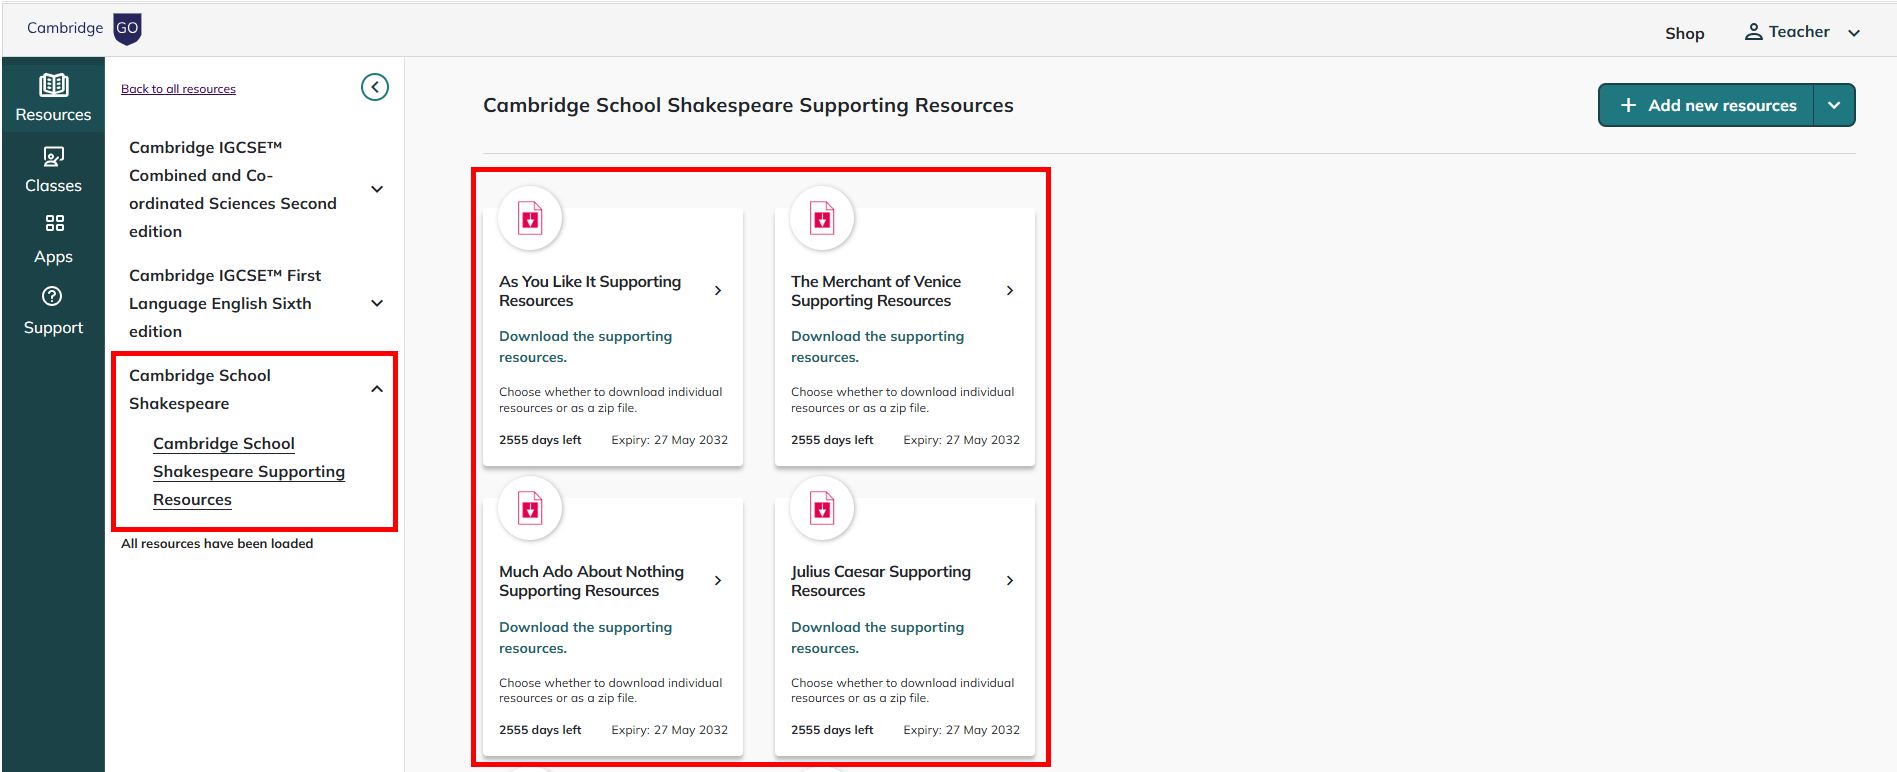Expand Combined and Co-ordinated Sciences section
This screenshot has width=1897, height=772.
pos(377,189)
